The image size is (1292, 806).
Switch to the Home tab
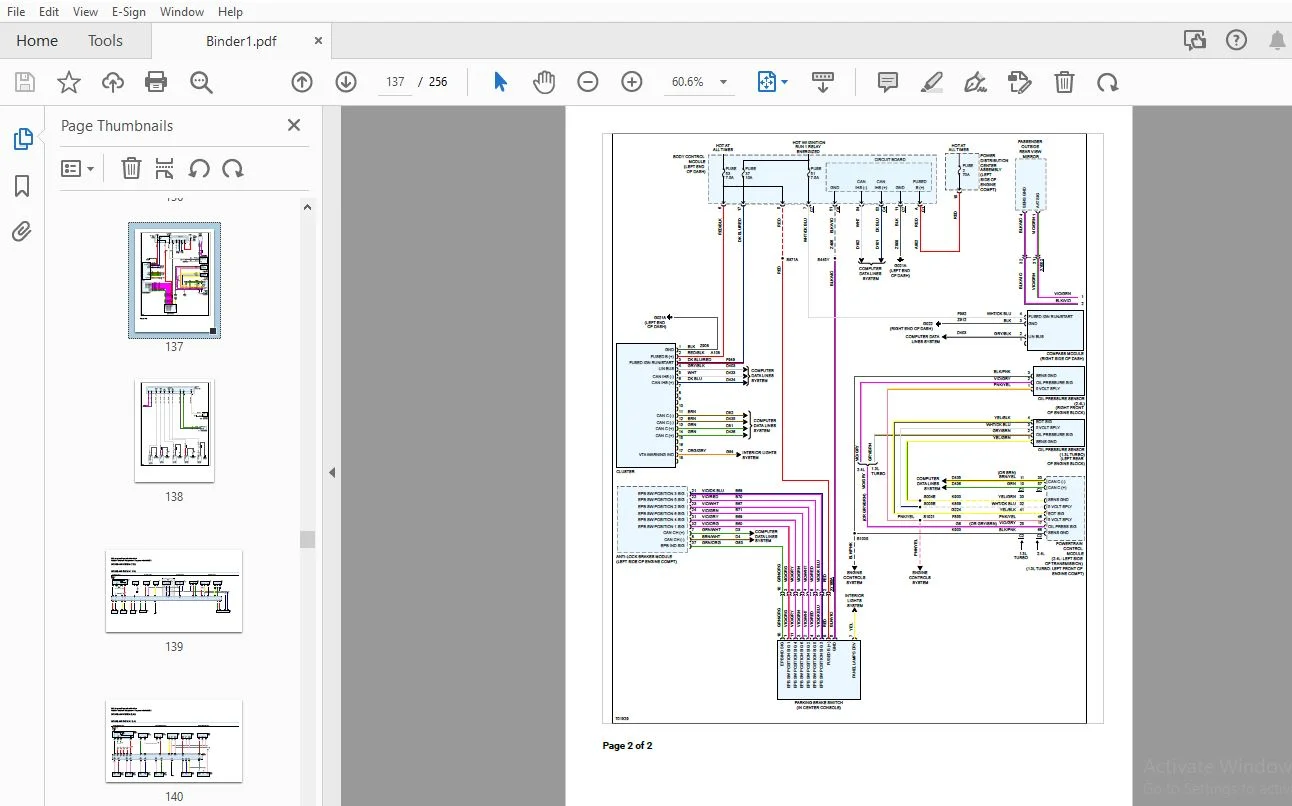(37, 41)
